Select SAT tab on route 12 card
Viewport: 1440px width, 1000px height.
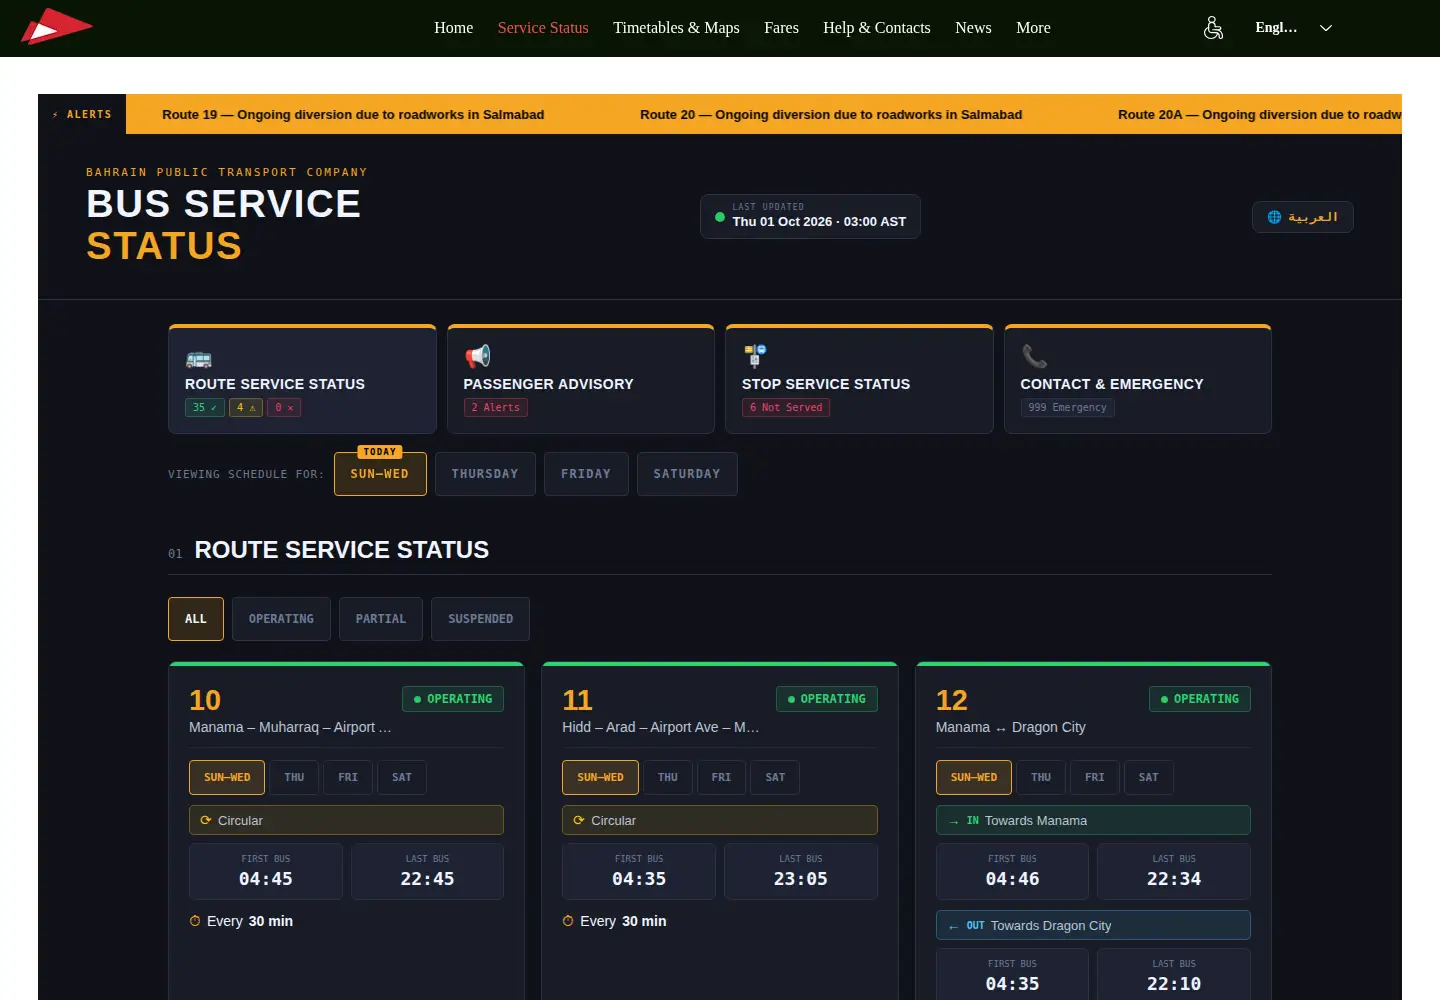pyautogui.click(x=1149, y=777)
